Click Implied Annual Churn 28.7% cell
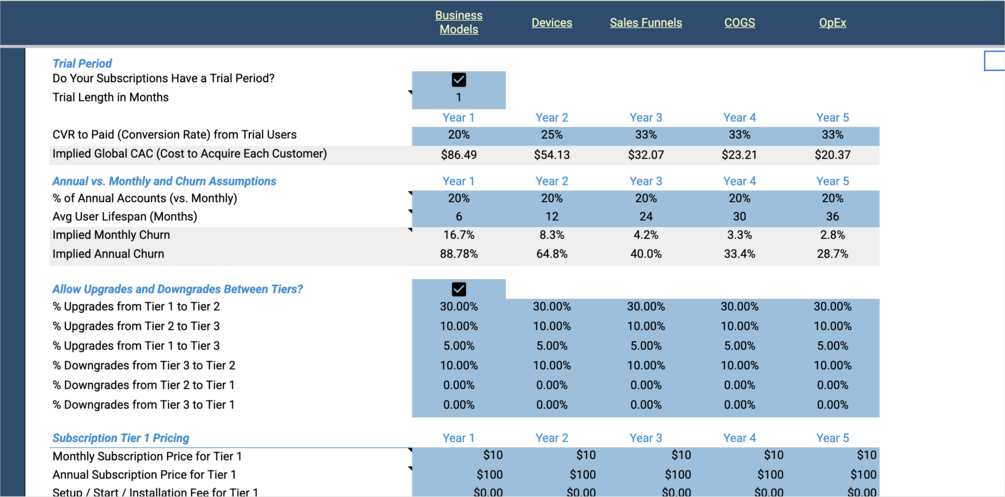 coord(833,254)
